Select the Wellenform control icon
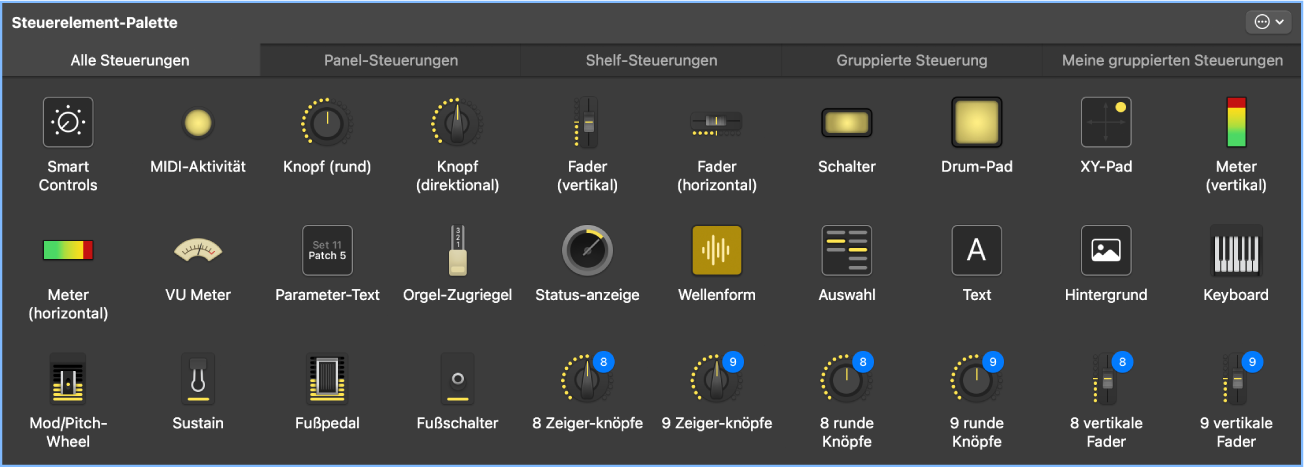The width and height of the screenshot is (1306, 468). point(717,251)
